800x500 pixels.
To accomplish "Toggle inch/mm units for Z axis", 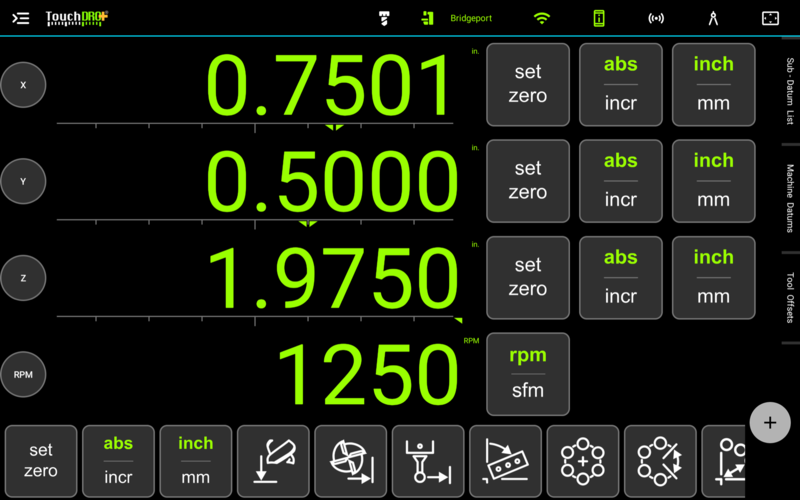I will click(x=714, y=278).
